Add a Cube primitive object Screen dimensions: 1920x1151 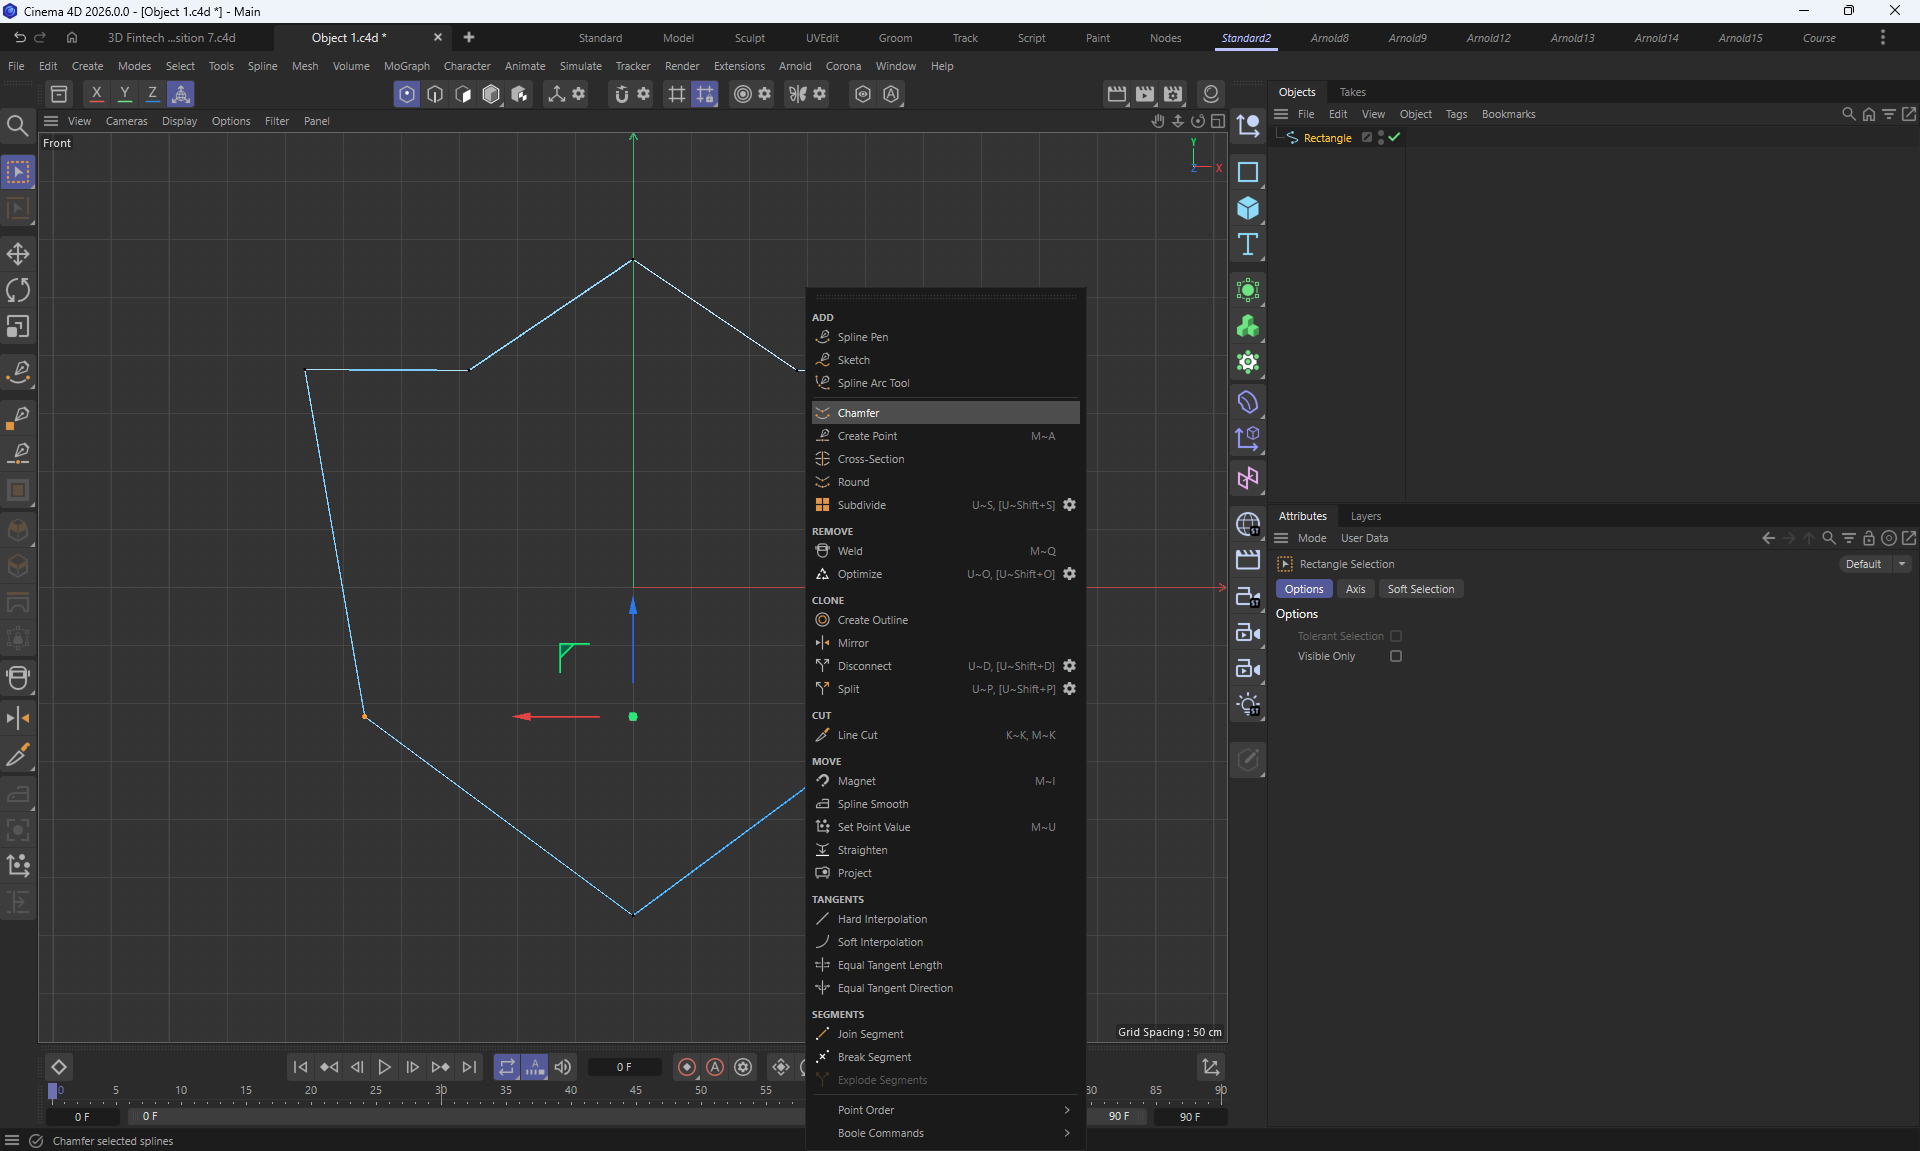1247,208
